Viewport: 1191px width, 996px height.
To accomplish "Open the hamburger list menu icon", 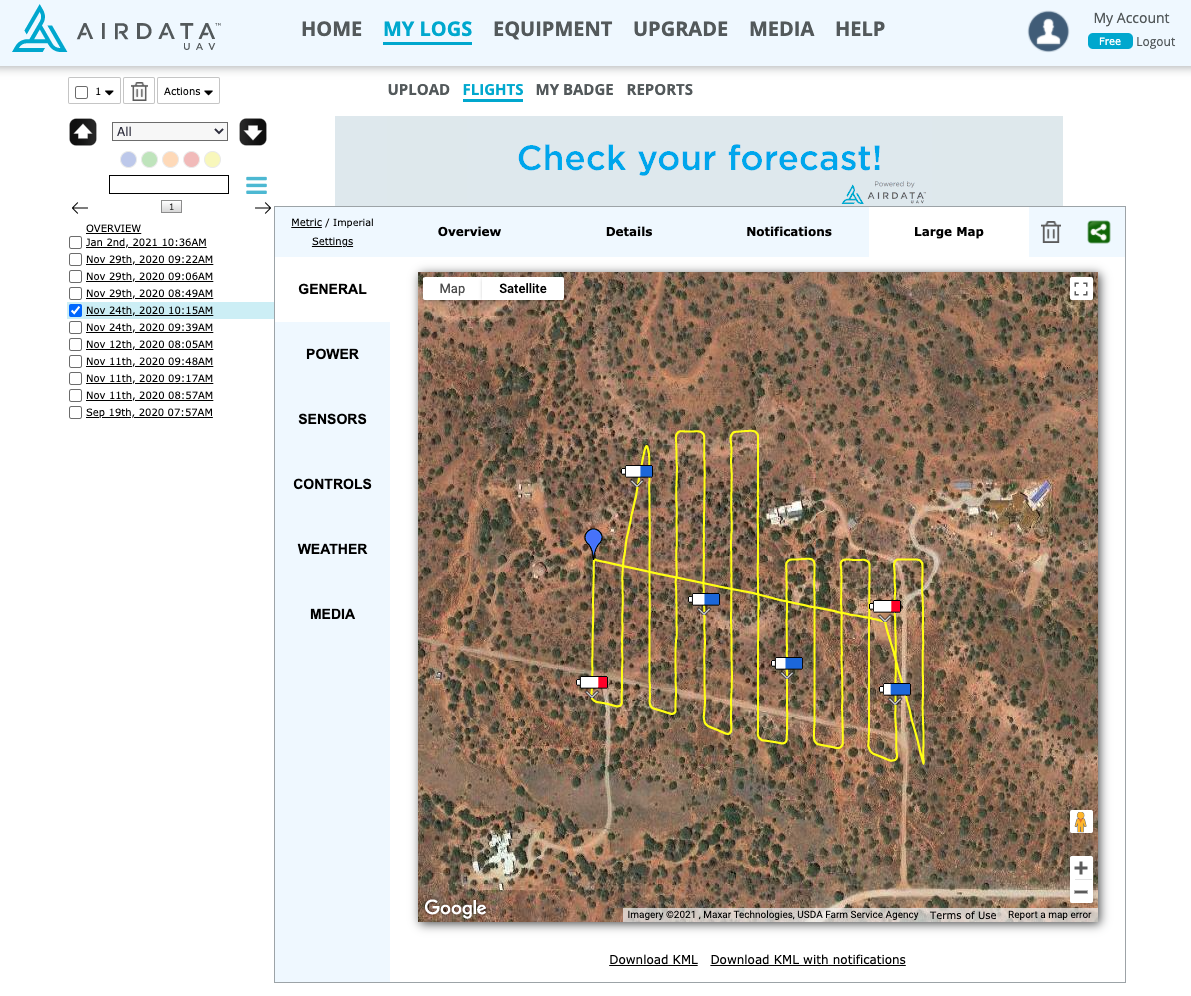I will pos(257,185).
